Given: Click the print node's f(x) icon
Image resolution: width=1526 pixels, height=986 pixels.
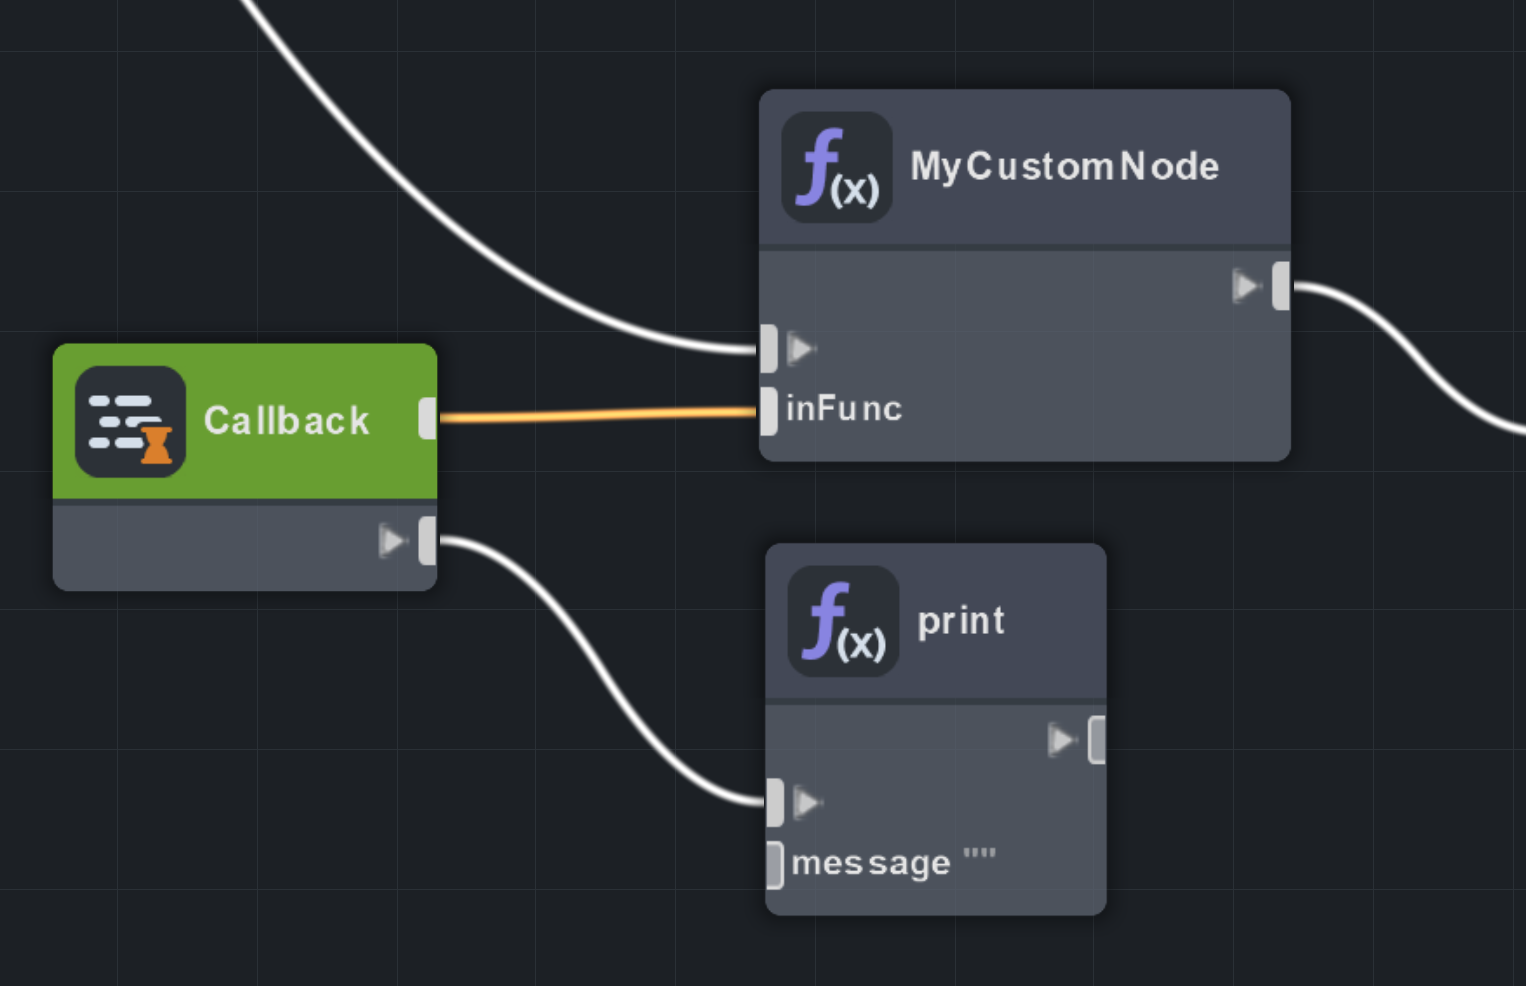Looking at the screenshot, I should click(x=843, y=621).
